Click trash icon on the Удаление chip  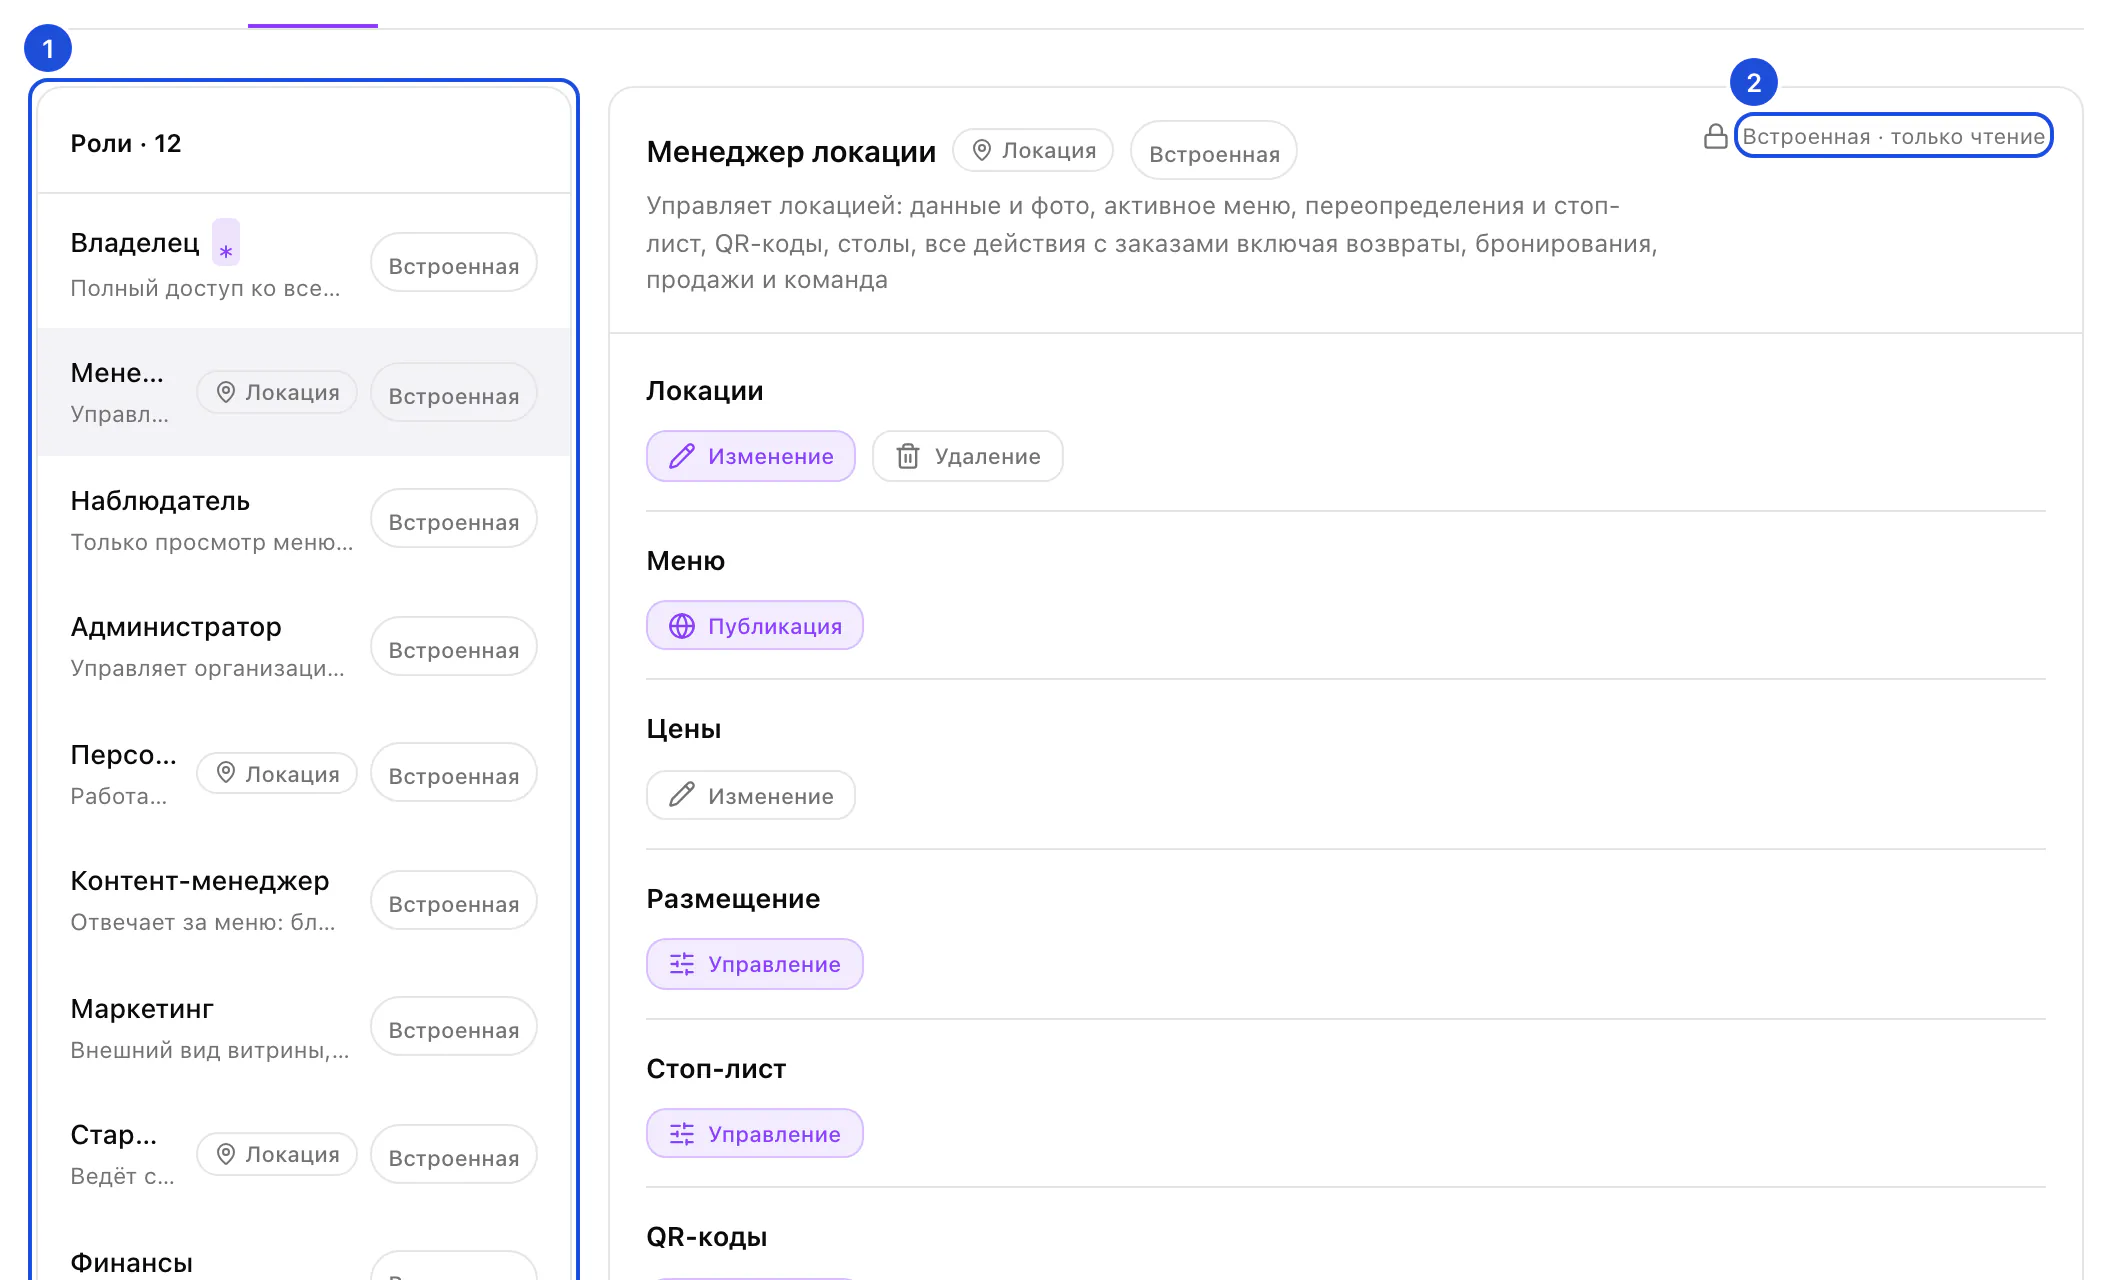tap(908, 456)
